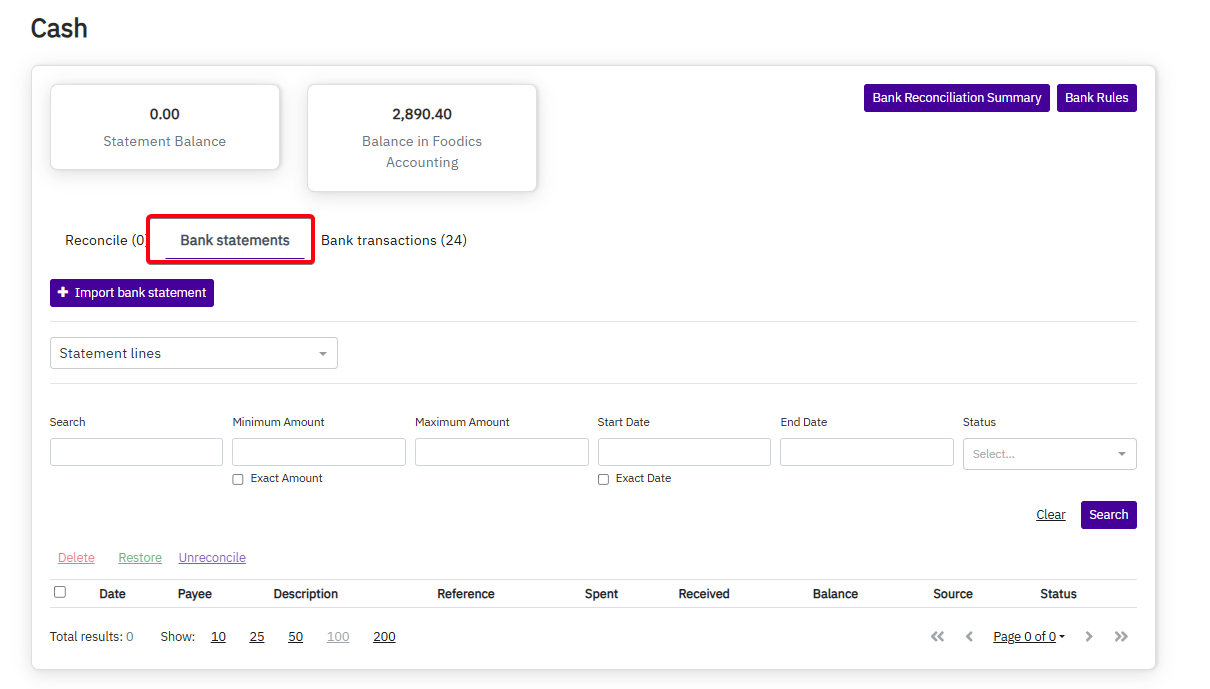Screen dimensions: 1210x689
Task: Select all rows with the header checkbox
Action: coord(59,592)
